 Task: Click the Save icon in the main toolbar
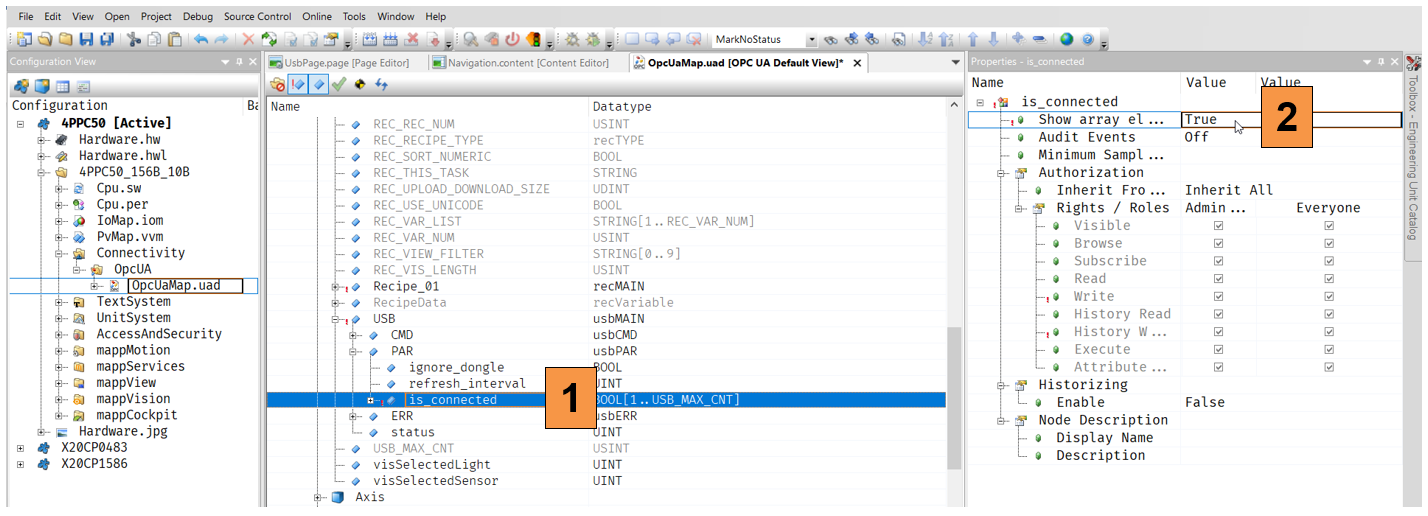(x=85, y=40)
